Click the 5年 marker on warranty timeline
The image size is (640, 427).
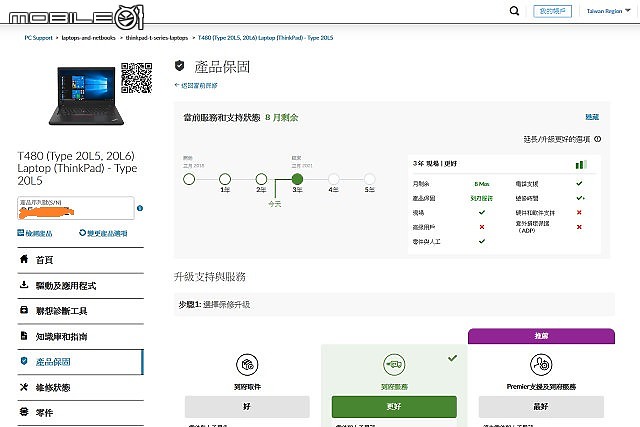point(370,179)
